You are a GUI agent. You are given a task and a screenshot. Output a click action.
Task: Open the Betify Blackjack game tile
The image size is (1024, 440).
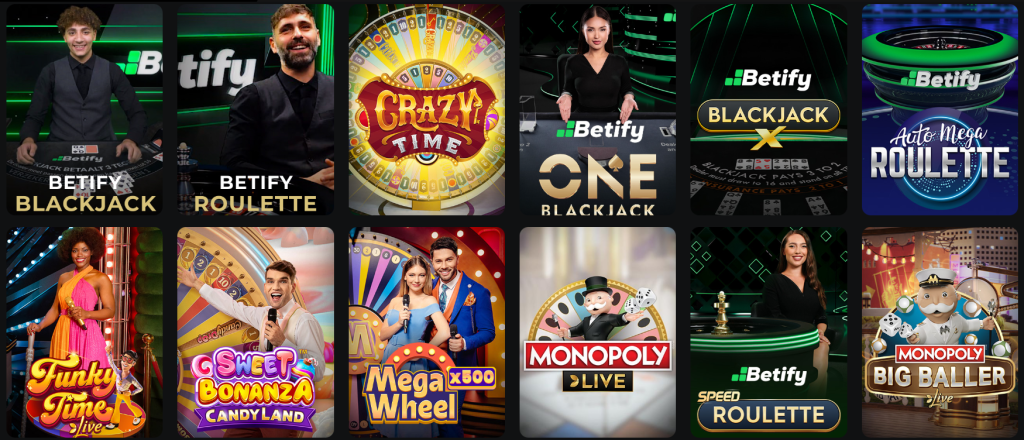[84, 110]
